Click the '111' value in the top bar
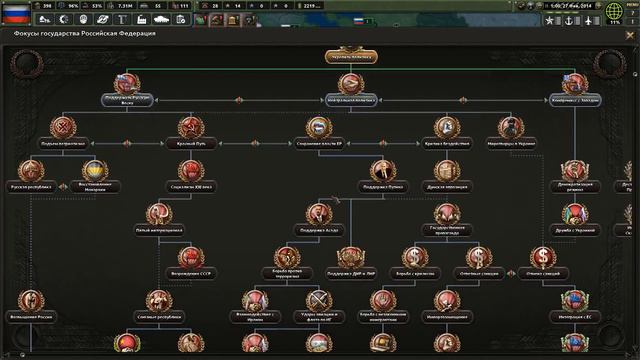Viewport: 640px width, 360px height. click(x=184, y=6)
